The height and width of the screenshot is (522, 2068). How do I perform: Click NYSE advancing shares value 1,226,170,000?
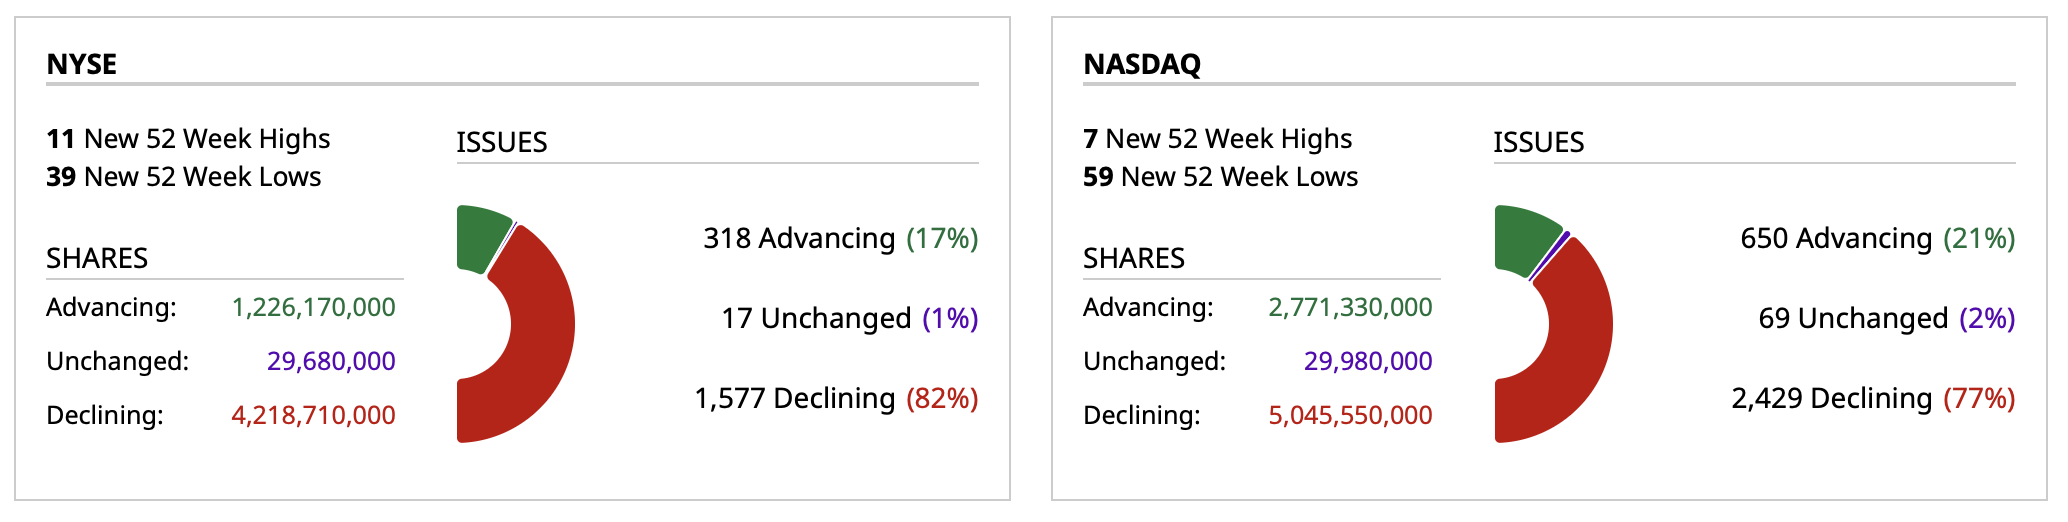click(313, 307)
